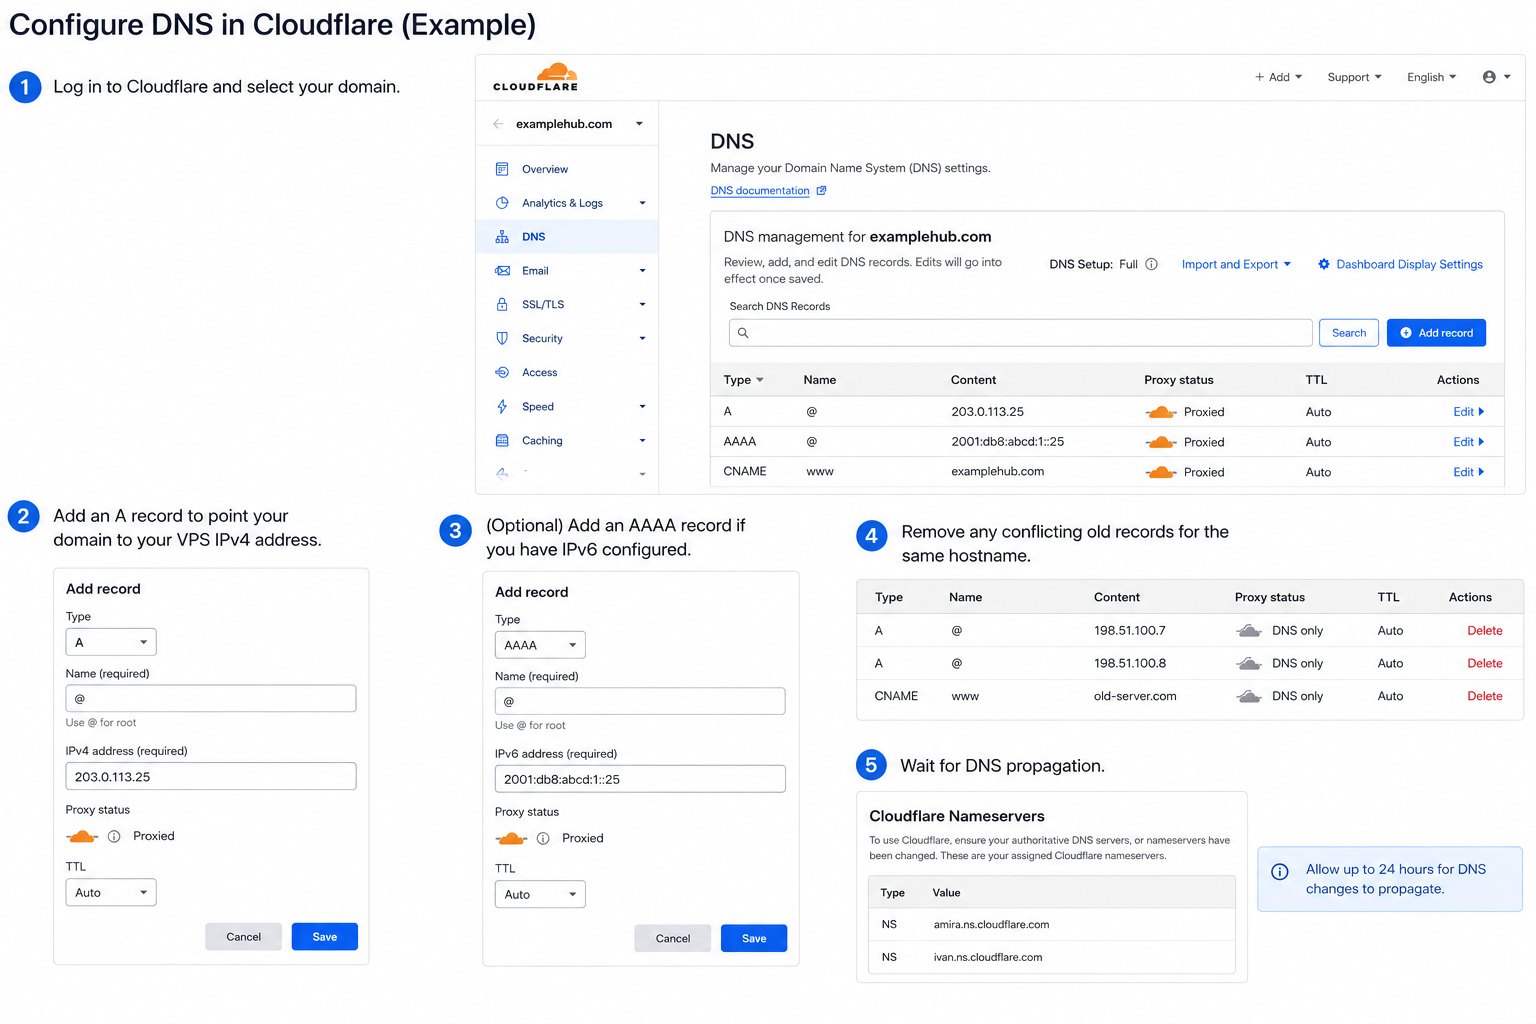Click the DNS network icon in sidebar
1536x1024 pixels.
(502, 237)
